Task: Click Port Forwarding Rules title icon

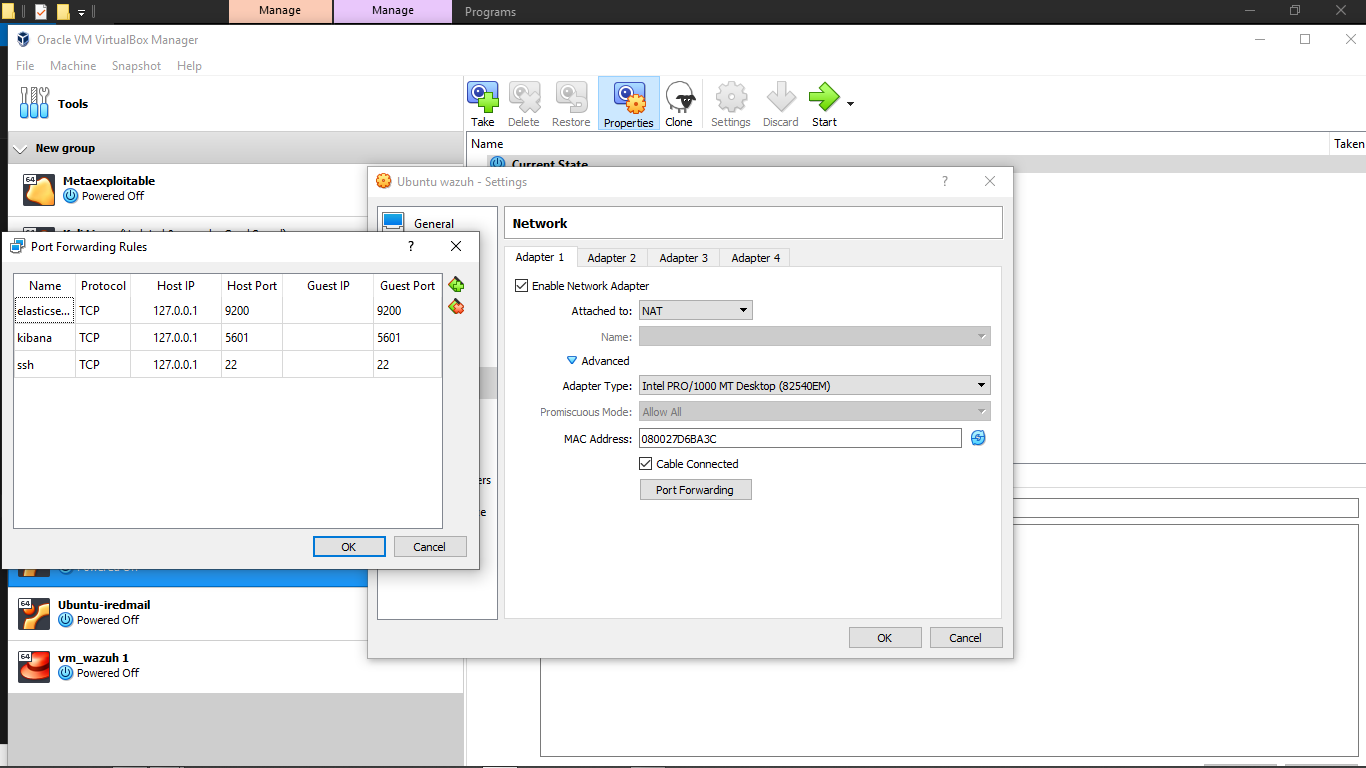Action: coord(17,246)
